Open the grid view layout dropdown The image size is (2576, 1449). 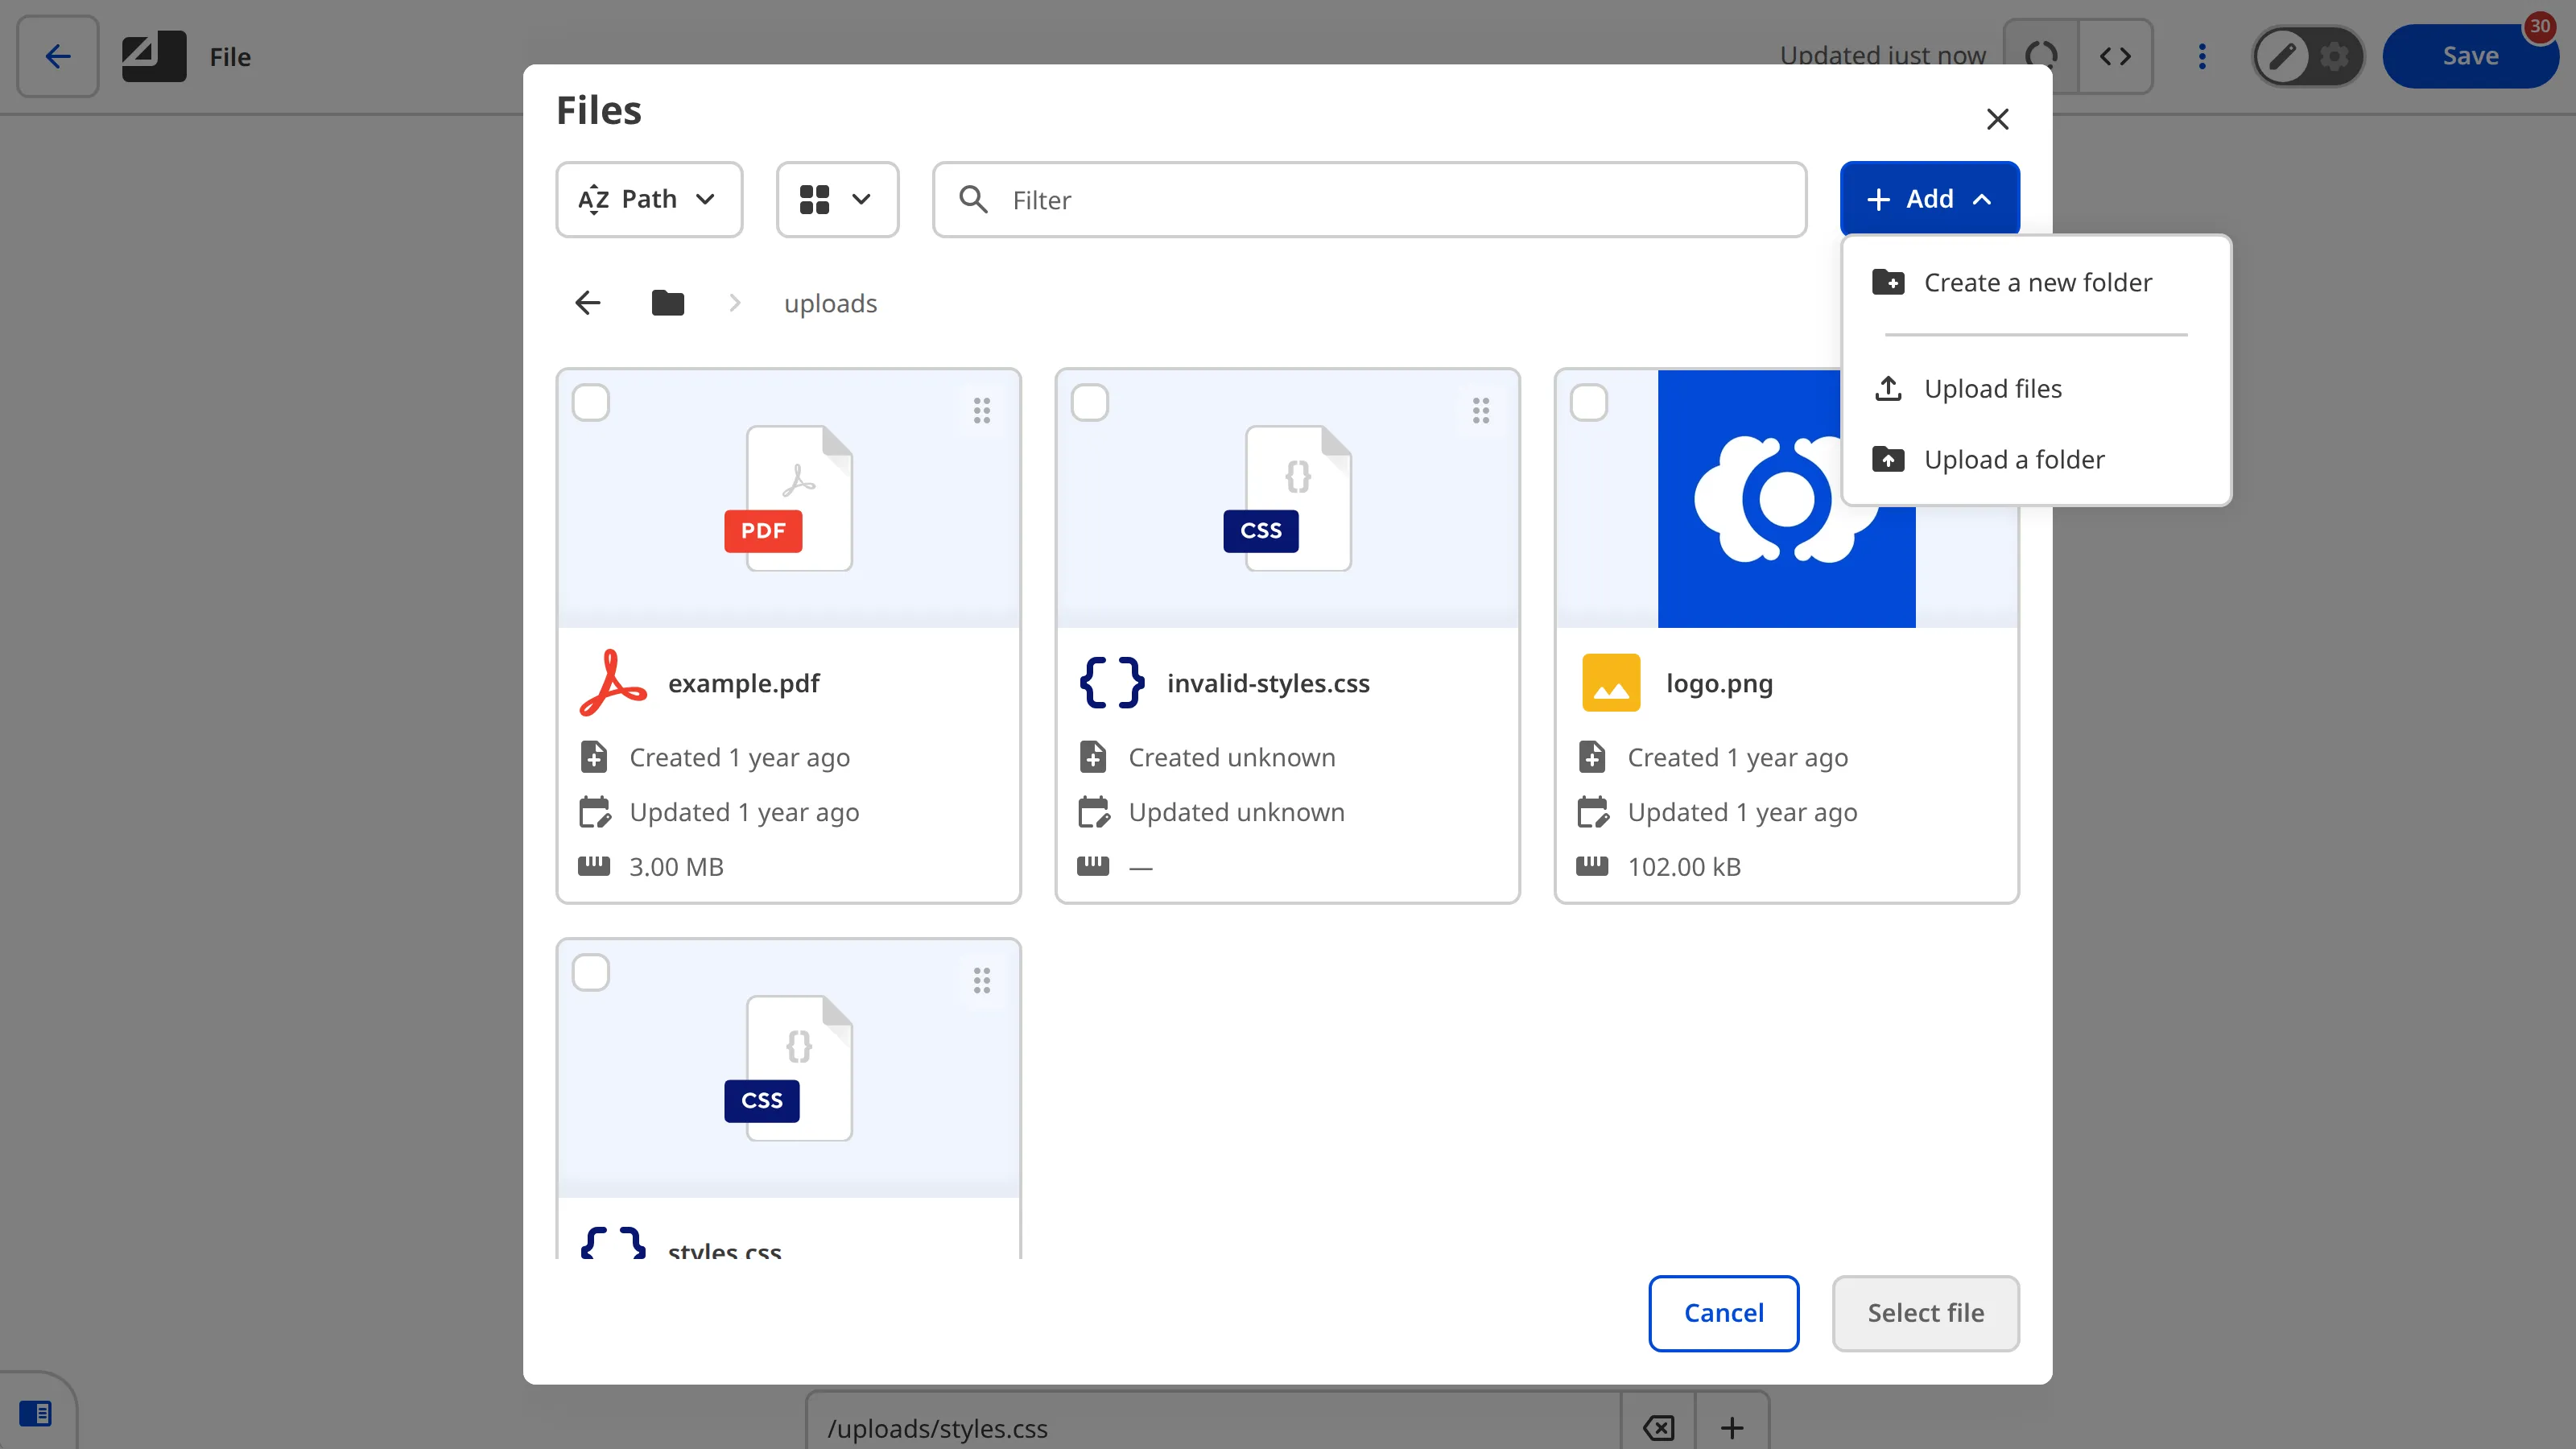tap(837, 199)
